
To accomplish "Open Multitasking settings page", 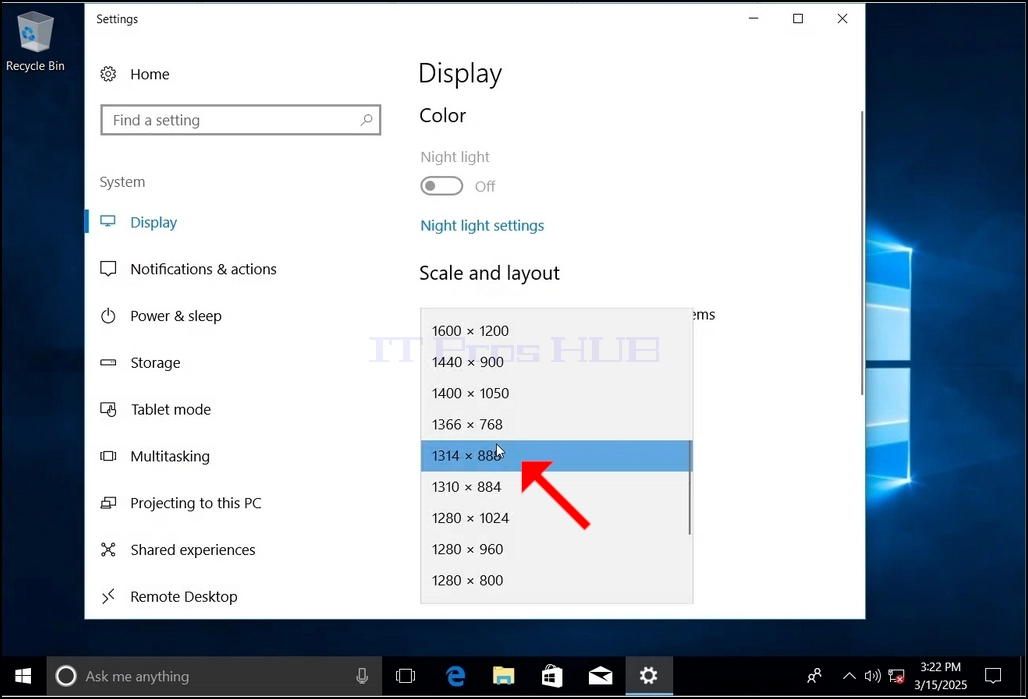I will (x=170, y=456).
